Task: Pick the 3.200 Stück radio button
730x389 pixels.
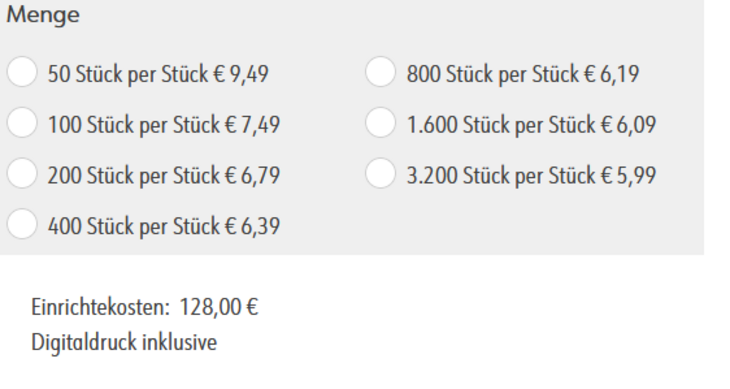Action: coord(380,173)
